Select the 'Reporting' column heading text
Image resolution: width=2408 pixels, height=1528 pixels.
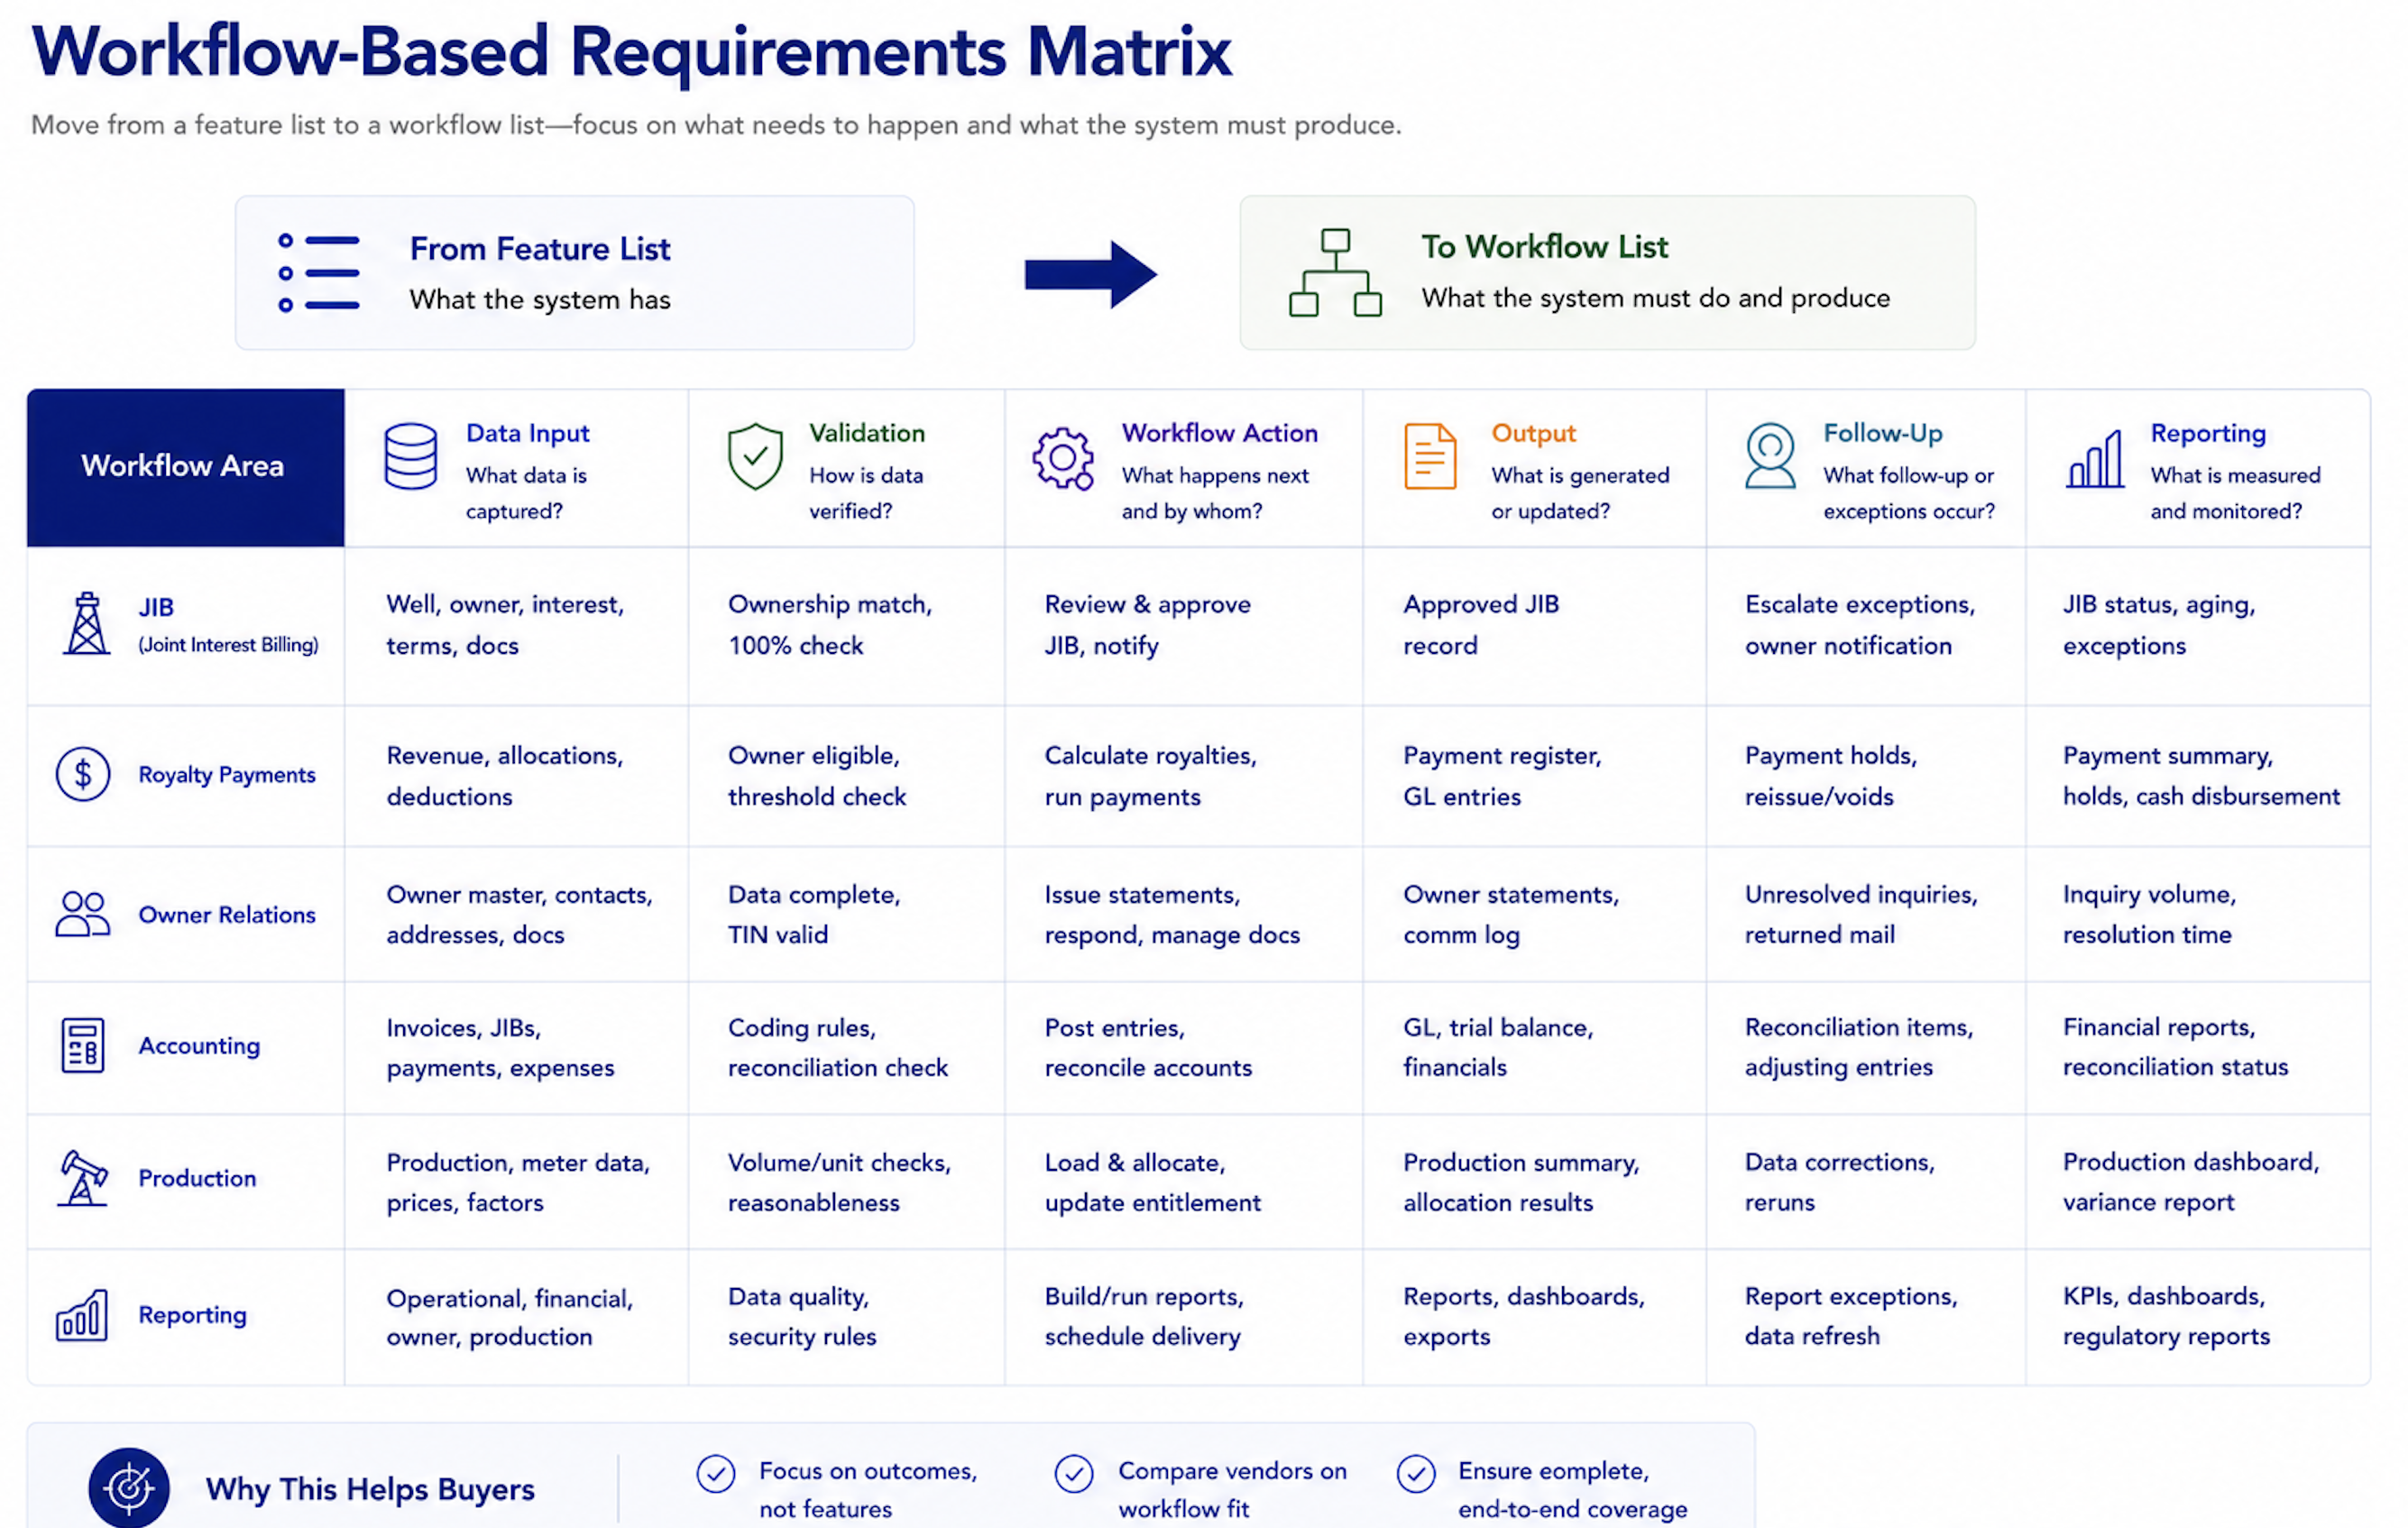pyautogui.click(x=2209, y=433)
